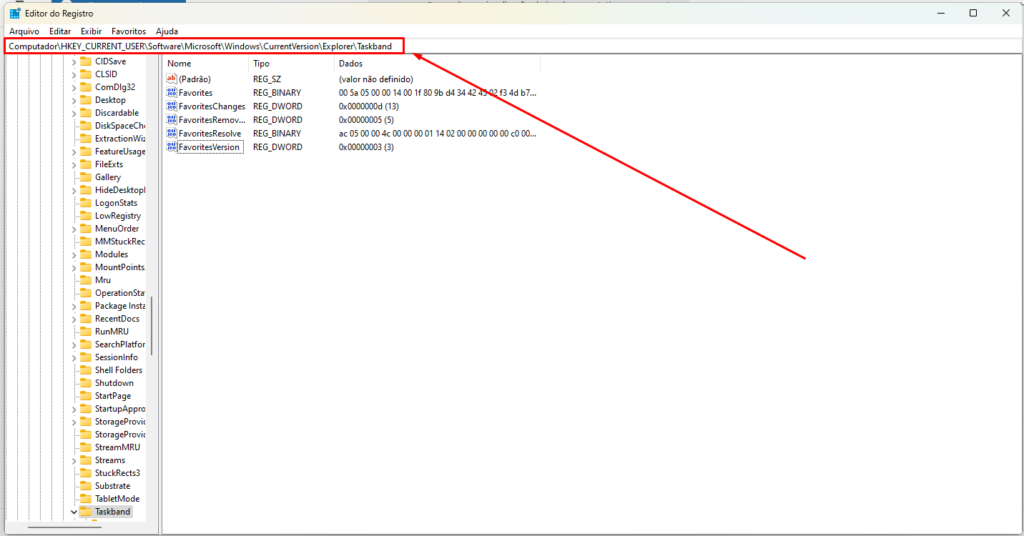Click the Desktop folder icon
This screenshot has height=536, width=1024.
[x=86, y=100]
